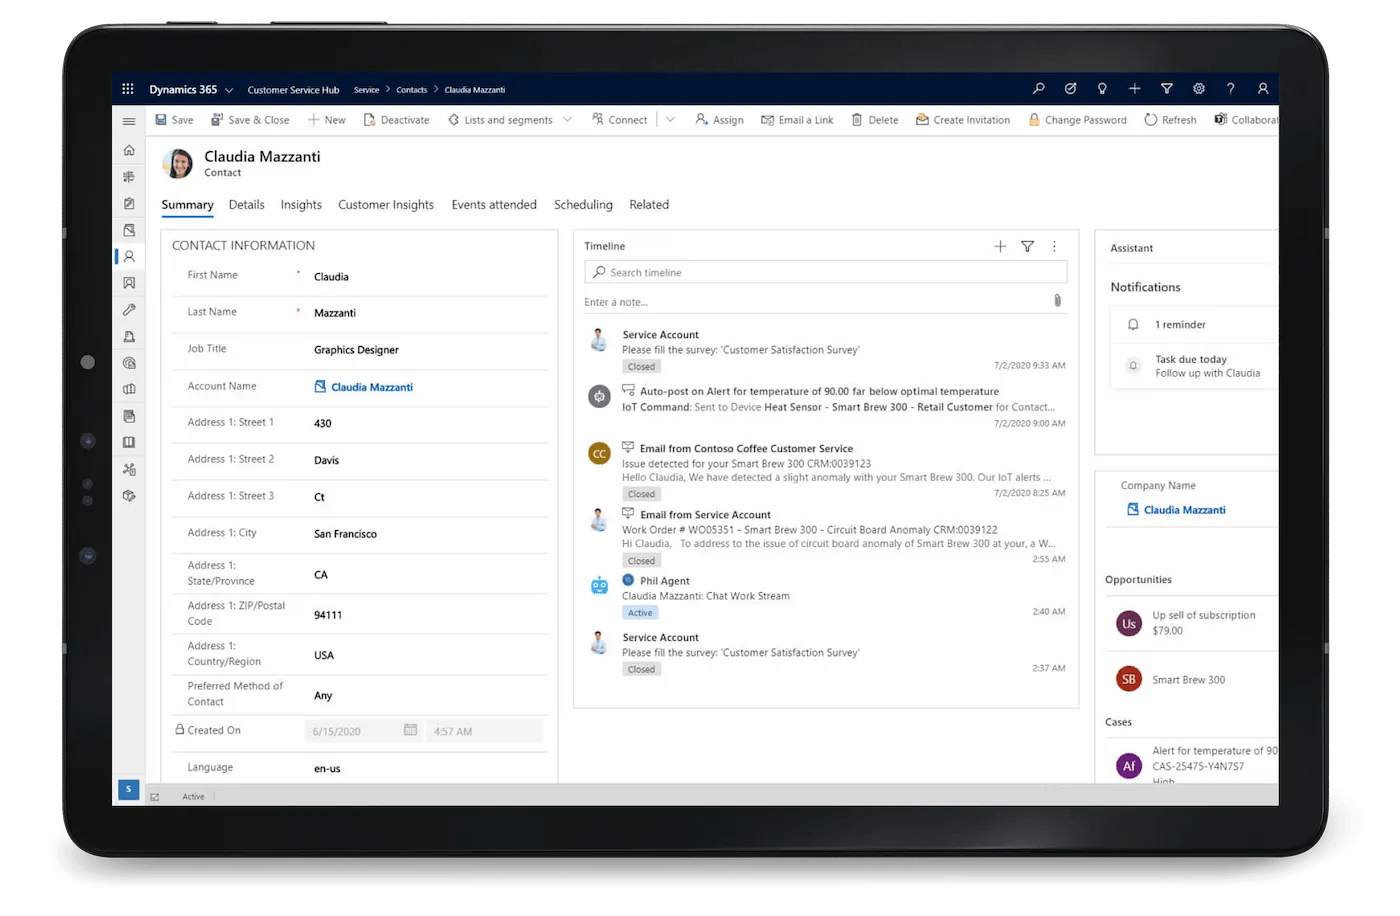Open the Created On calendar picker
Viewport: 1400px width, 916px height.
coord(410,731)
